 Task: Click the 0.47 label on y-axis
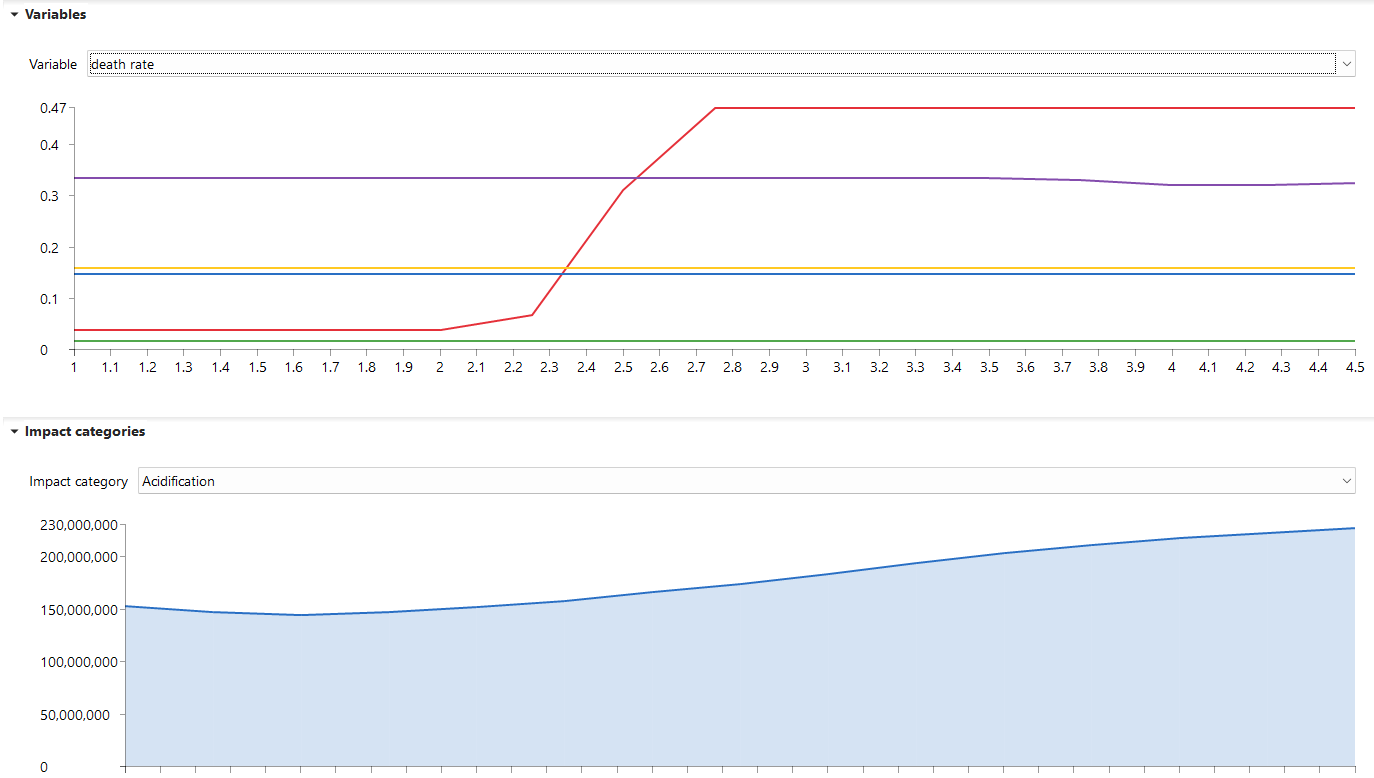(52, 108)
